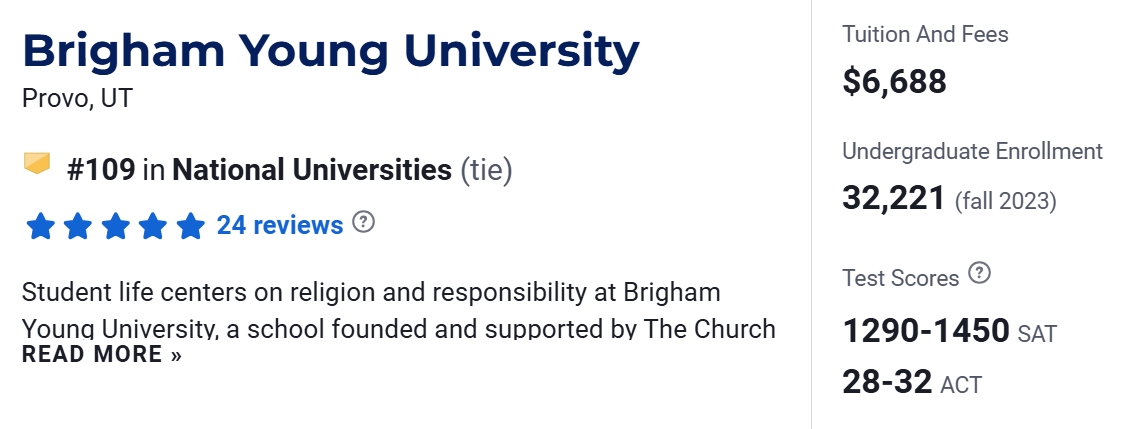
Task: Click the #109 ranking number
Action: 101,170
